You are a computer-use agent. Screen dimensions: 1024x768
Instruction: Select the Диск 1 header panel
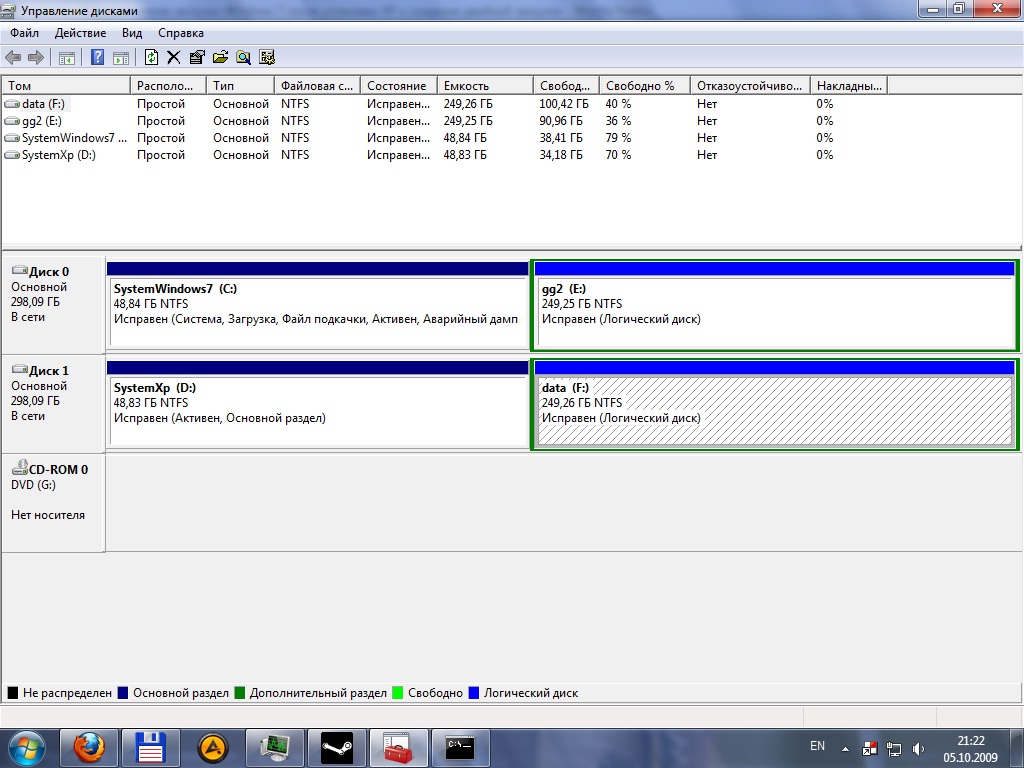pos(53,404)
